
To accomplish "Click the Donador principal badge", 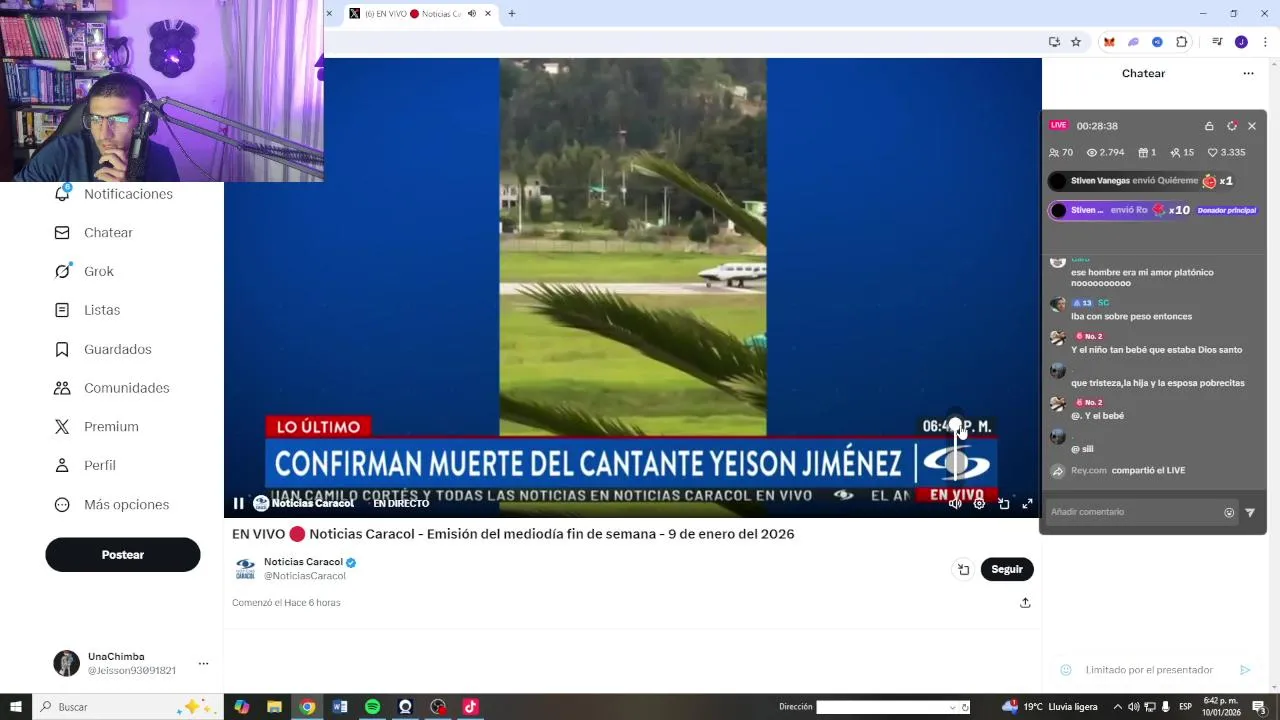I will tap(1226, 211).
